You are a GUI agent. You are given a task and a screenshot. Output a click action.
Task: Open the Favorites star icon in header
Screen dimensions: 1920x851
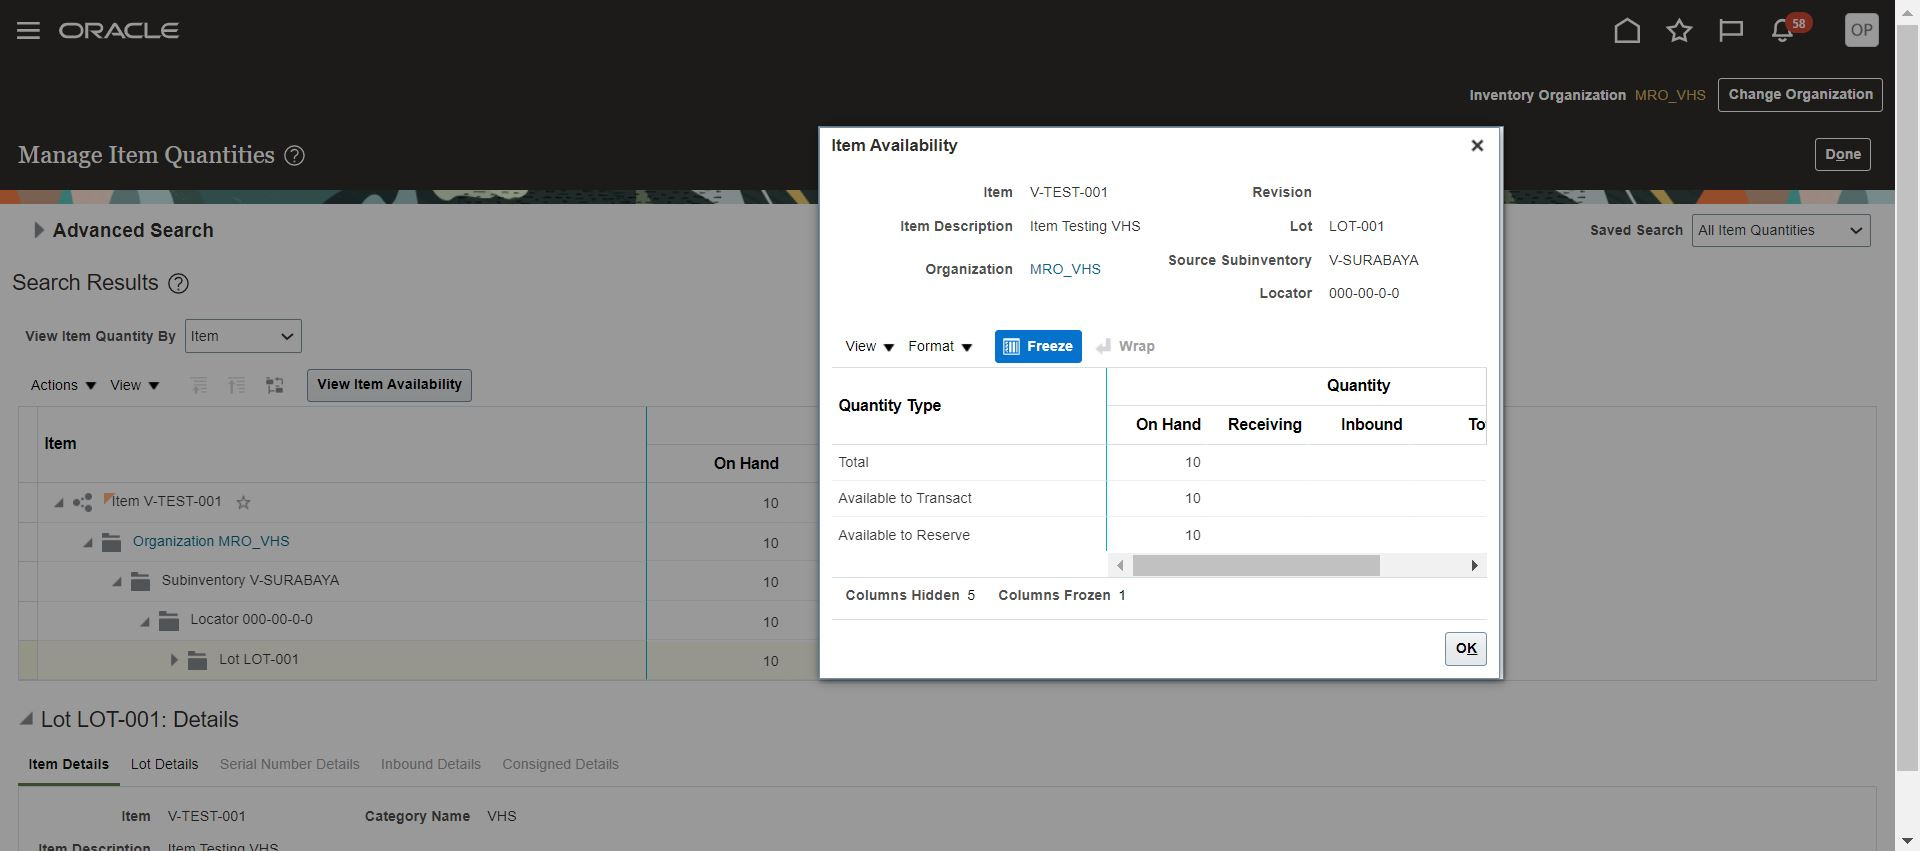[1679, 31]
